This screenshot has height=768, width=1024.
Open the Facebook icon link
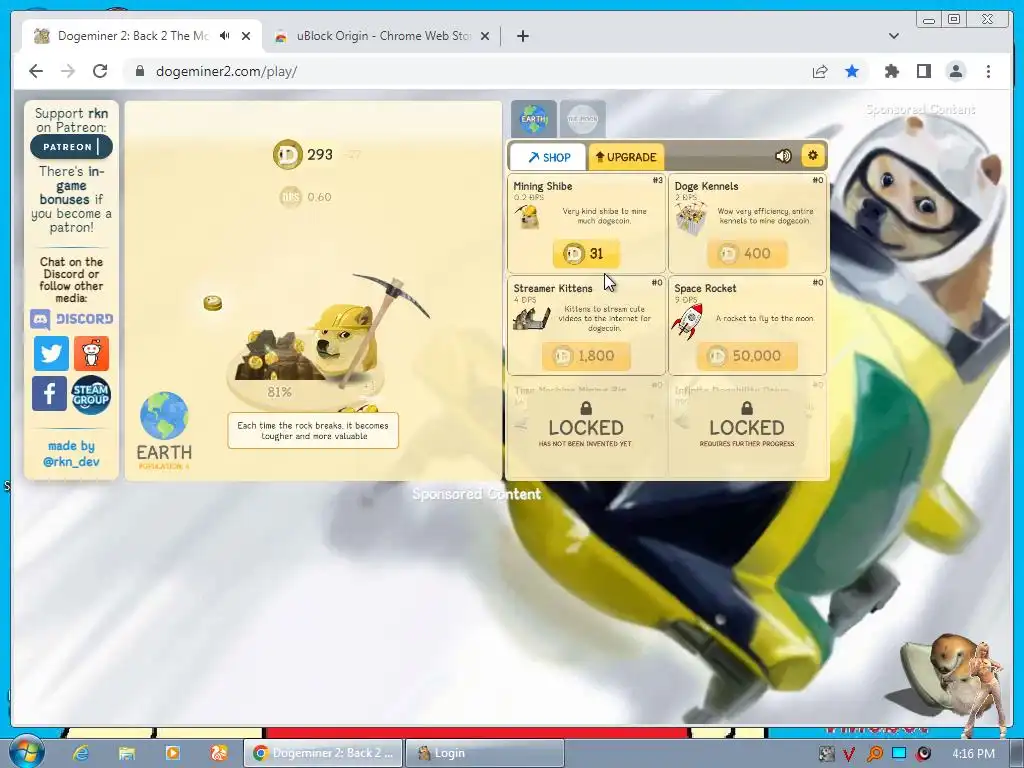pos(50,394)
